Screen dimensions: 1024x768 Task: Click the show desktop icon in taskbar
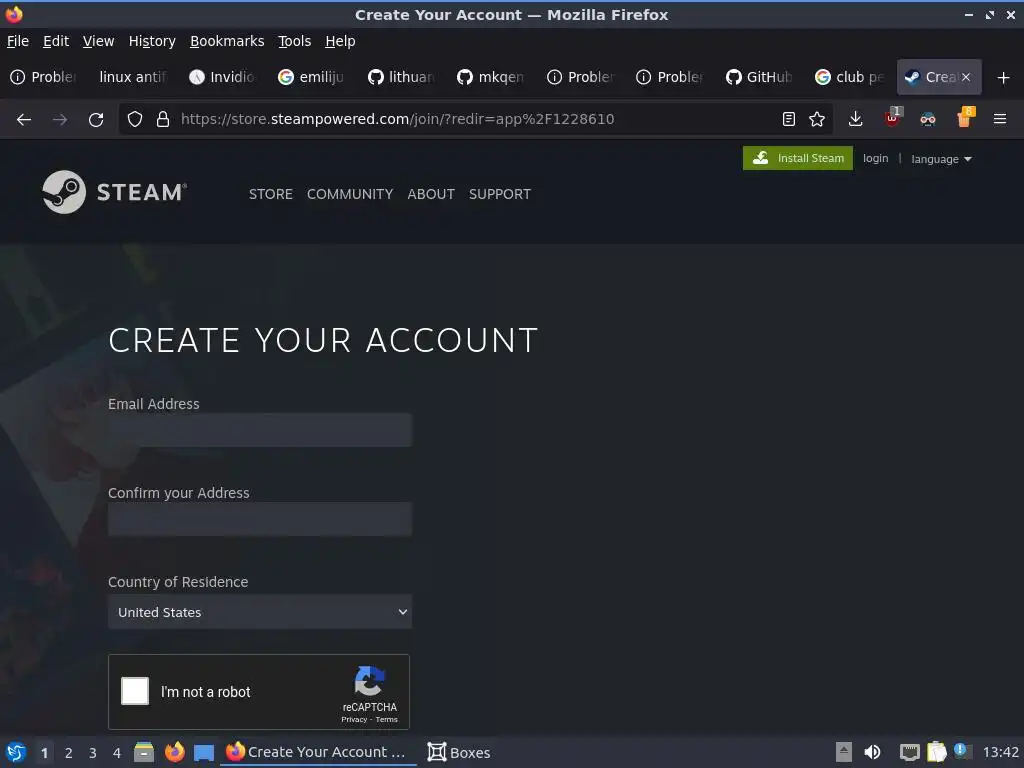pyautogui.click(x=204, y=753)
